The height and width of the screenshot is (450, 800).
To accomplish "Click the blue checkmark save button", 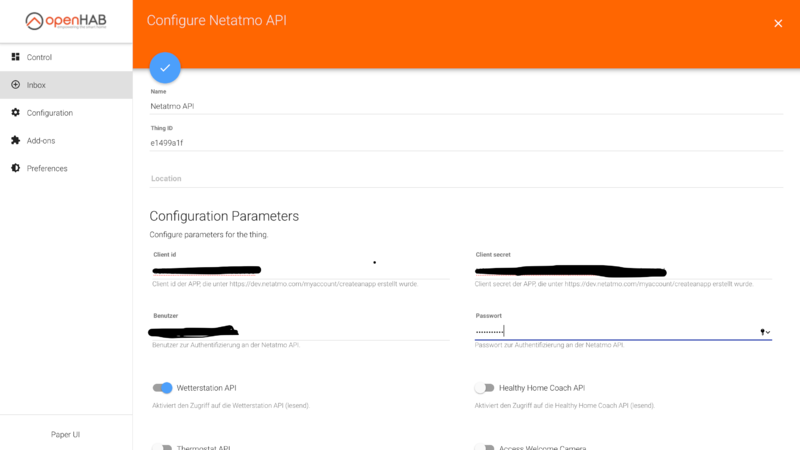I will tap(165, 68).
